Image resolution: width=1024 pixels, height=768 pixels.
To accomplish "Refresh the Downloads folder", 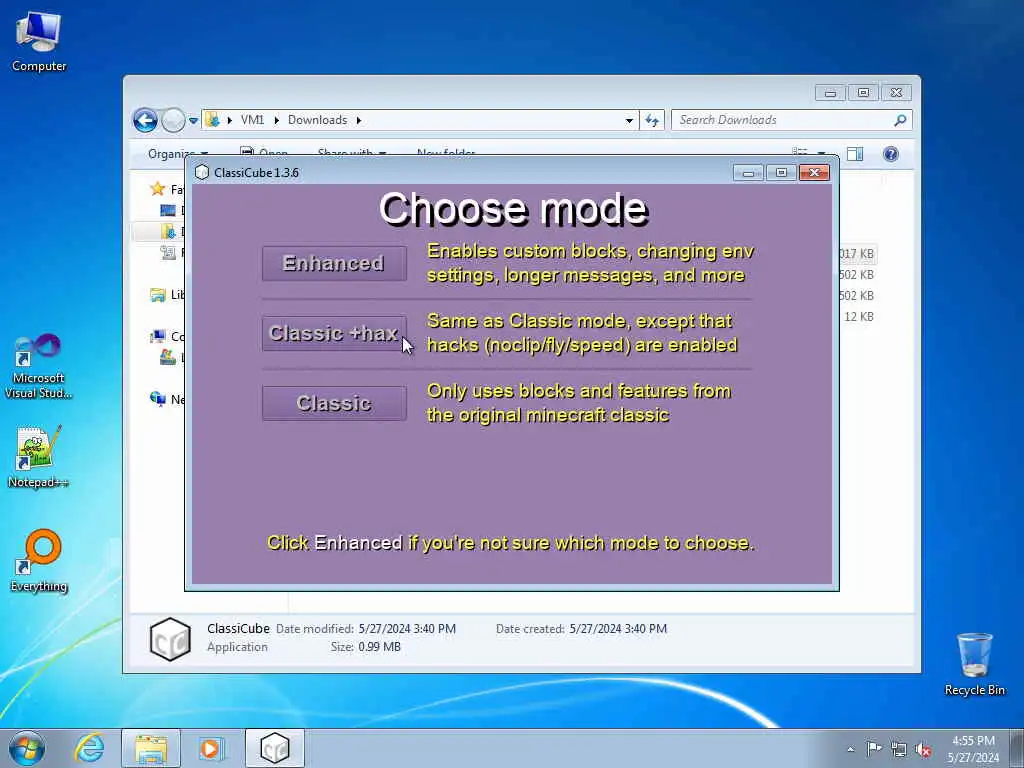I will tap(652, 120).
